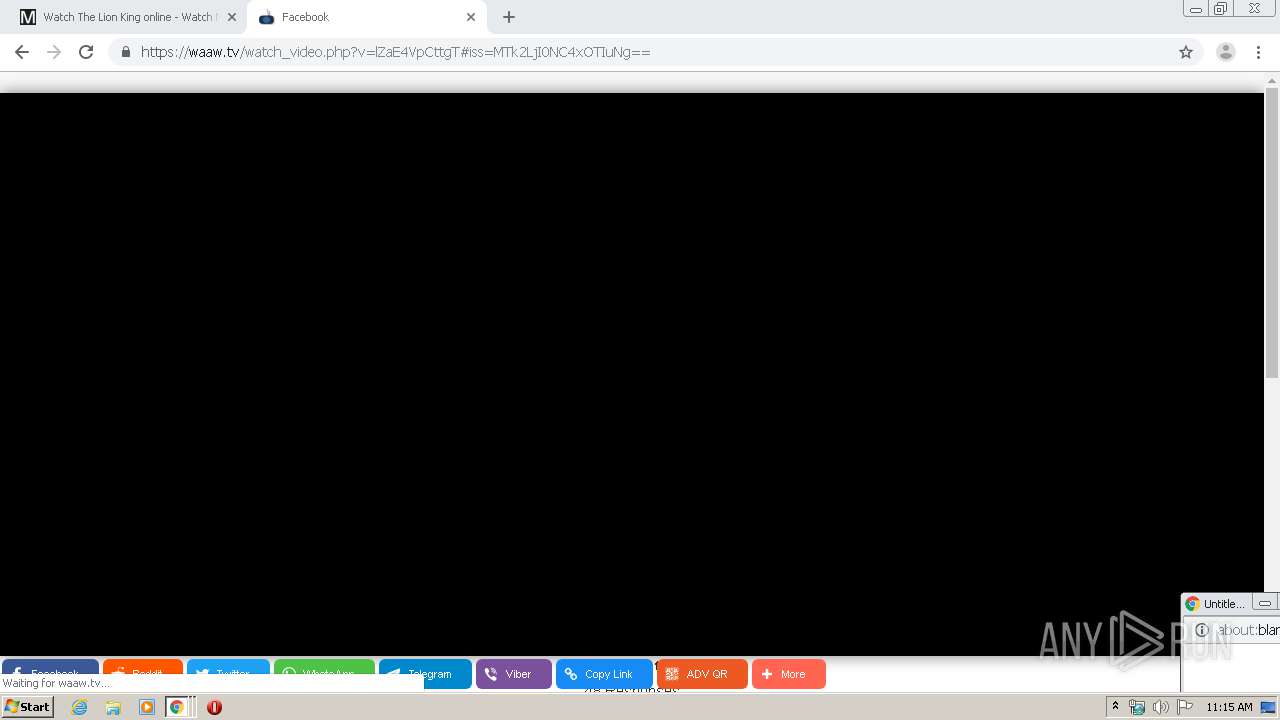Share via WhatsApp button
1280x720 pixels.
(x=324, y=667)
